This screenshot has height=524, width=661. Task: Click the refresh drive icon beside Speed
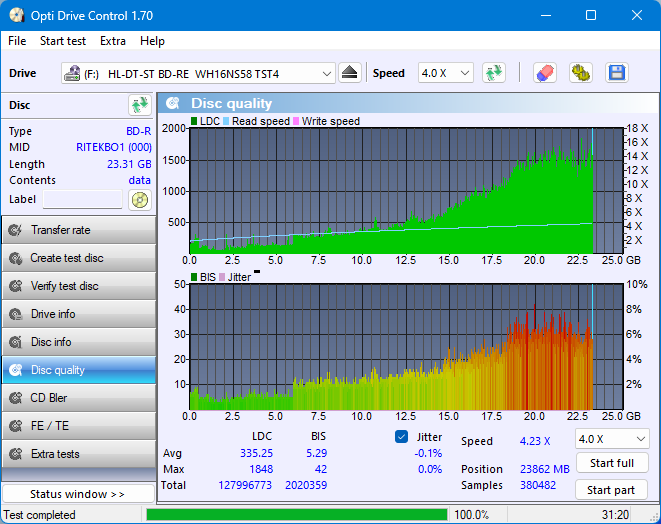coord(494,73)
